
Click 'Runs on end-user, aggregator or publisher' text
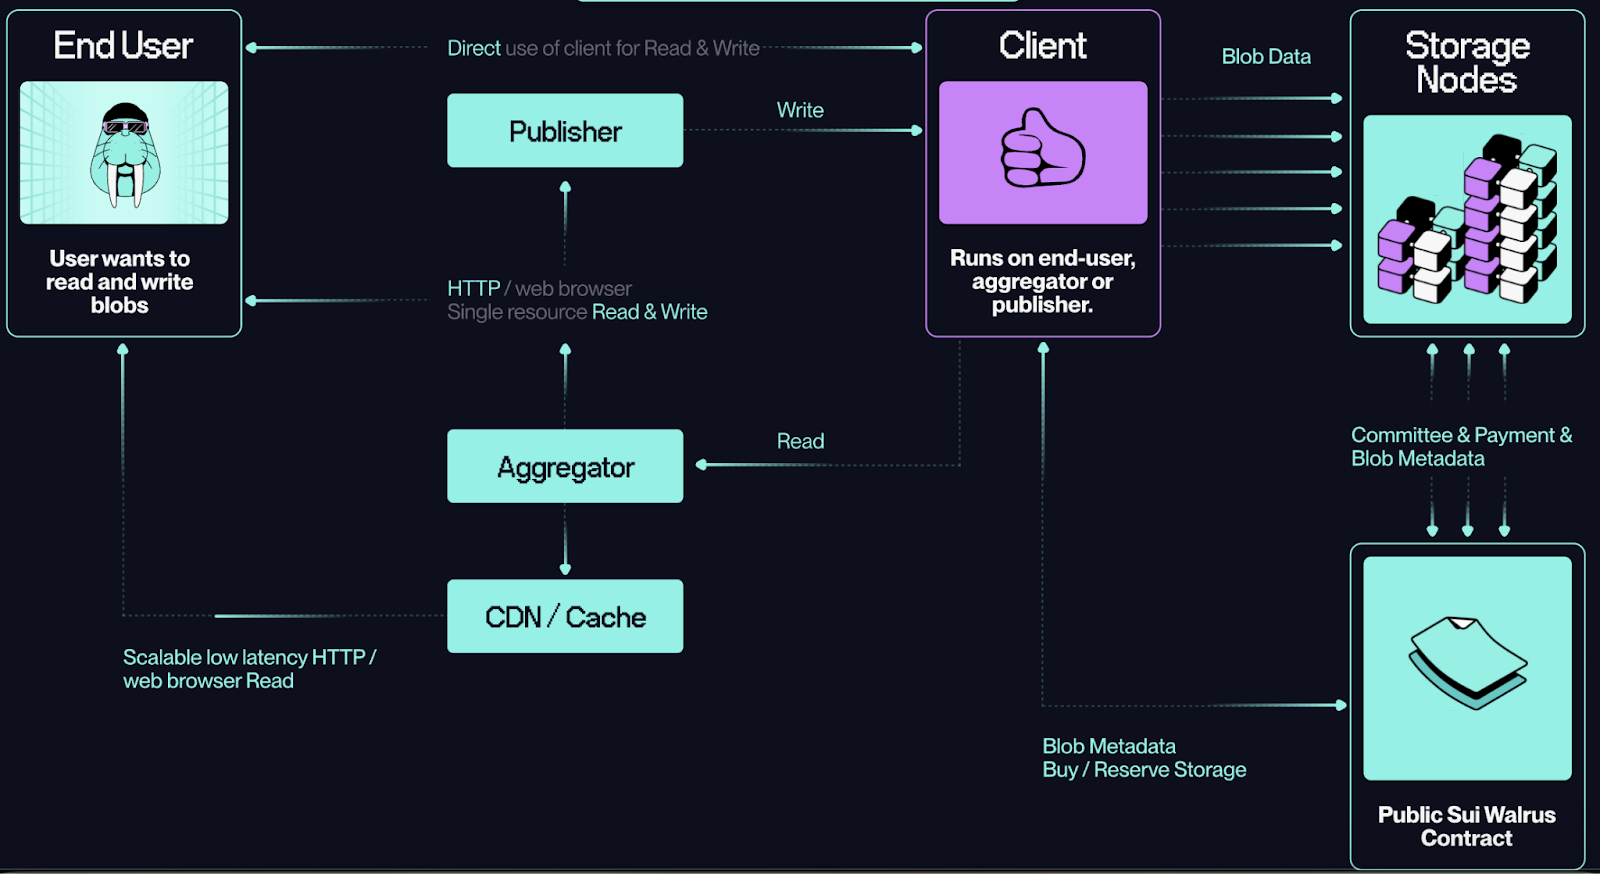click(x=1042, y=282)
